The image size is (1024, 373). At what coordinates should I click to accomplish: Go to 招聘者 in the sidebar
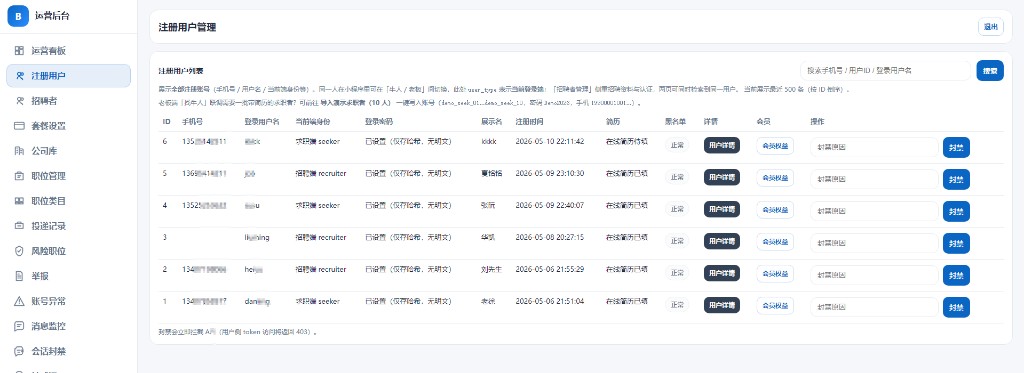69,101
